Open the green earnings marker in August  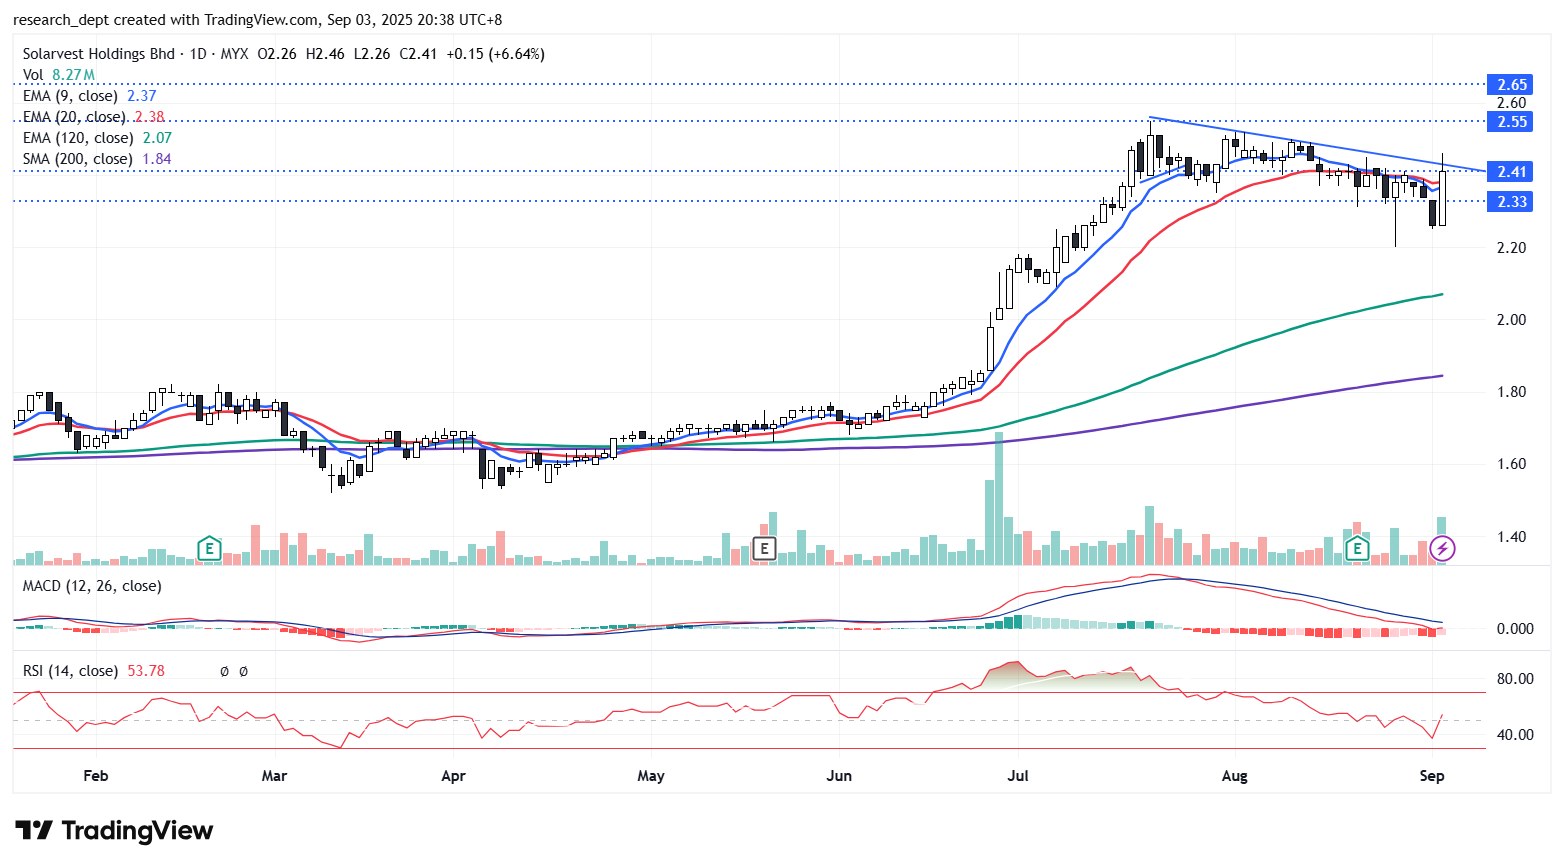[1356, 548]
